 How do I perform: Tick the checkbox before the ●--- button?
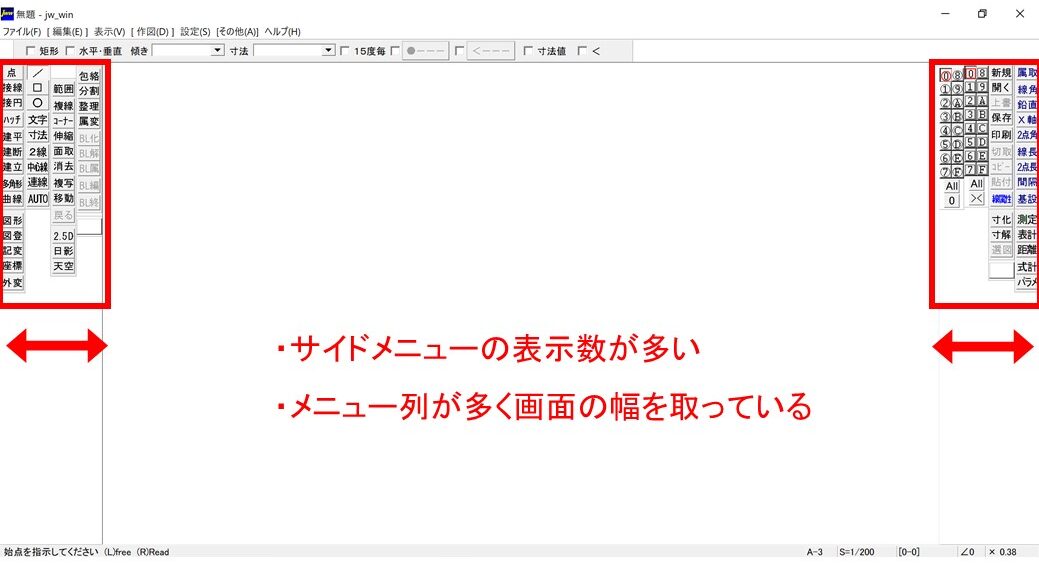(x=396, y=51)
